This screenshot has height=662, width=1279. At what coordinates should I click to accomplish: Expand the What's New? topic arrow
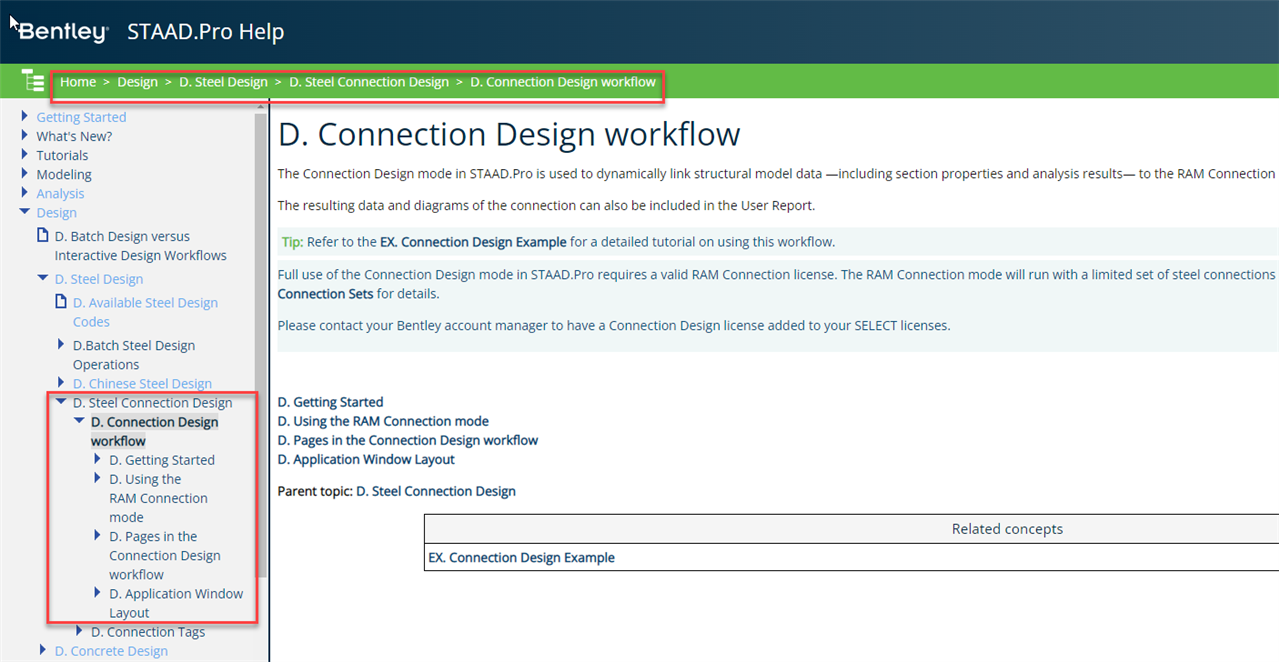pos(25,136)
